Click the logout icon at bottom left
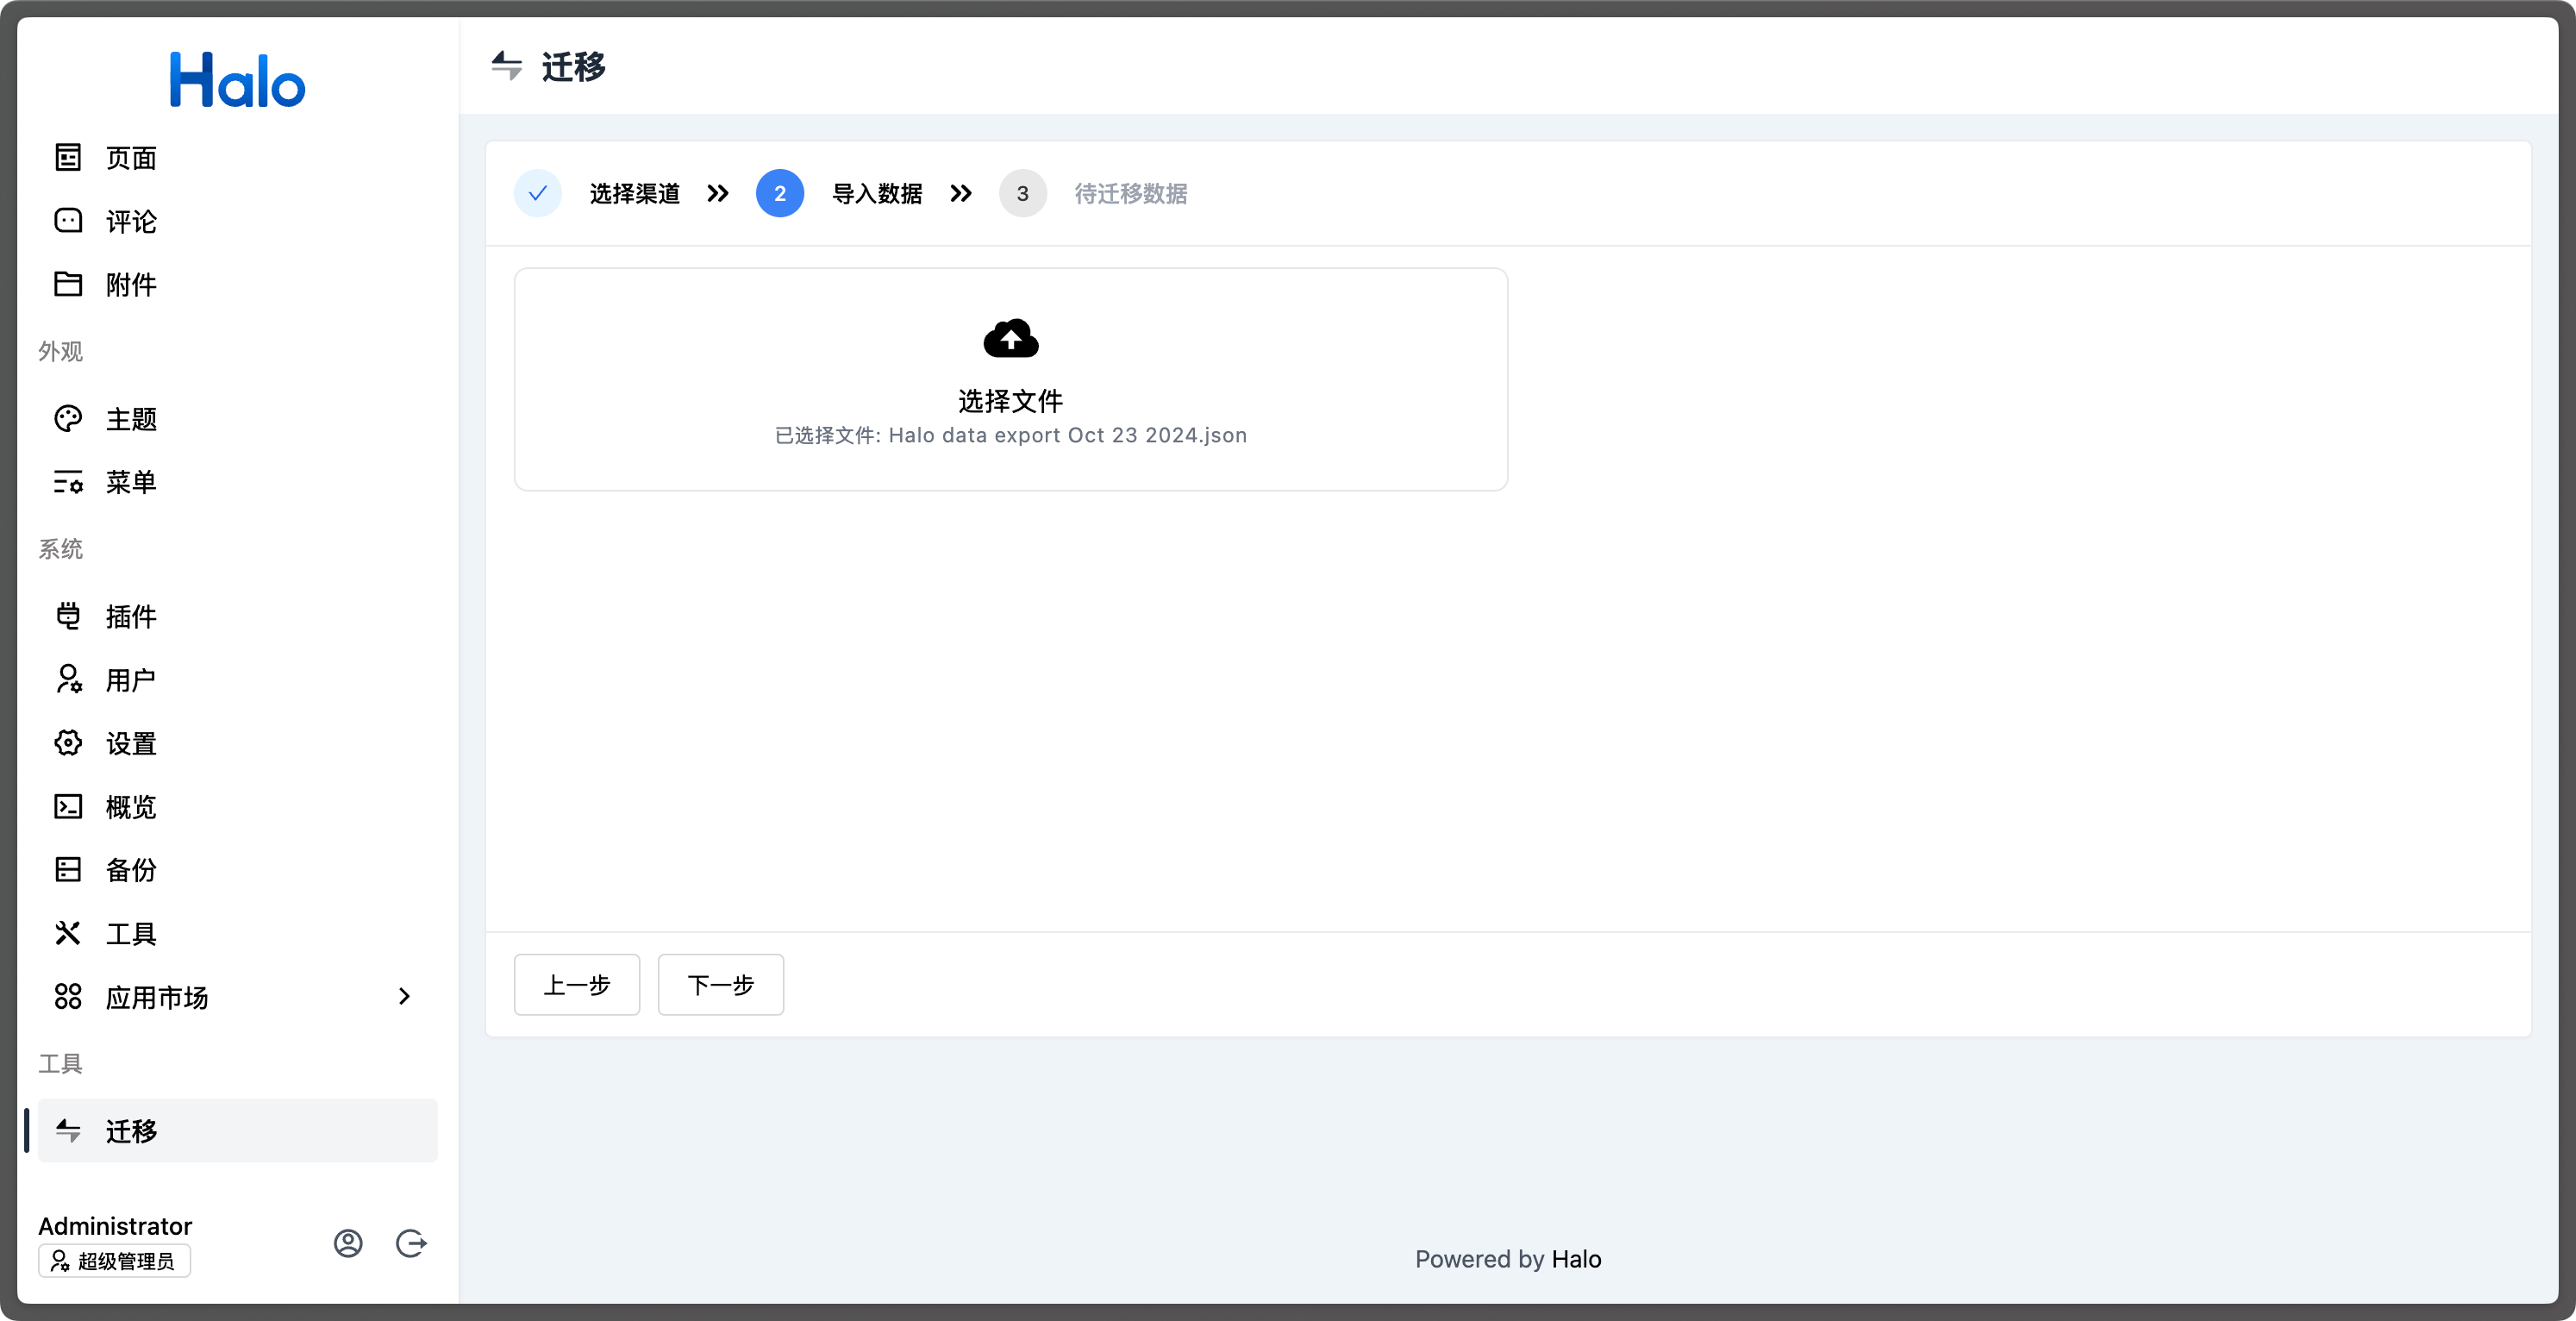Image resolution: width=2576 pixels, height=1321 pixels. (412, 1243)
